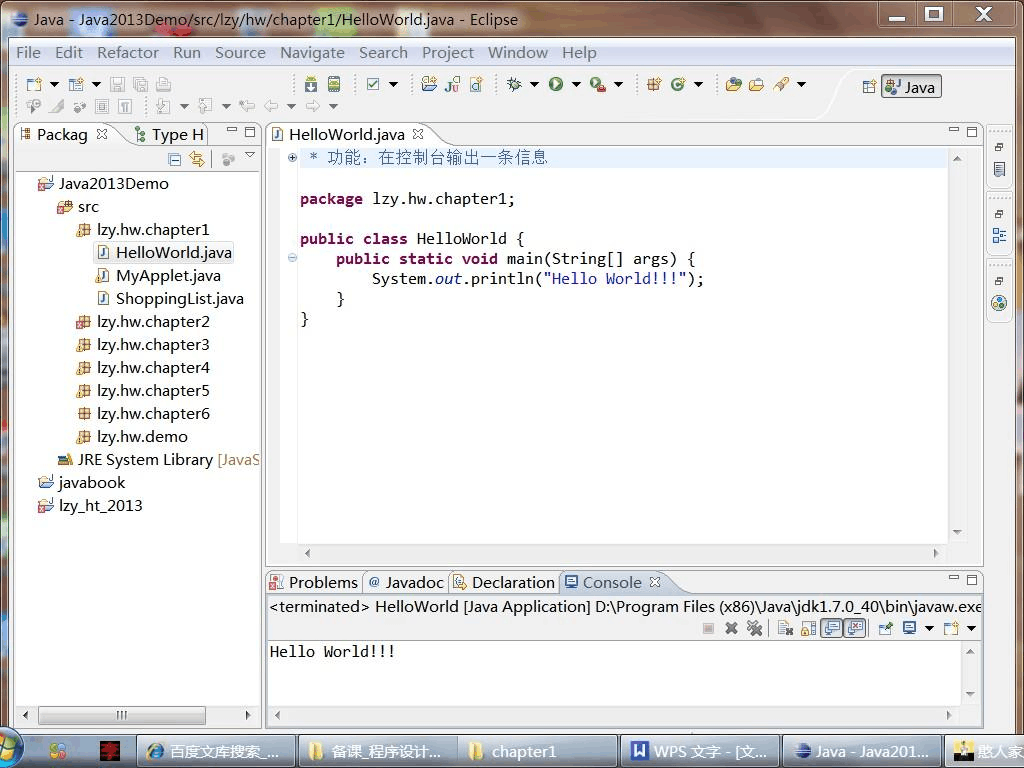Open dropdown next to Debug icon
The width and height of the screenshot is (1024, 768).
click(534, 84)
